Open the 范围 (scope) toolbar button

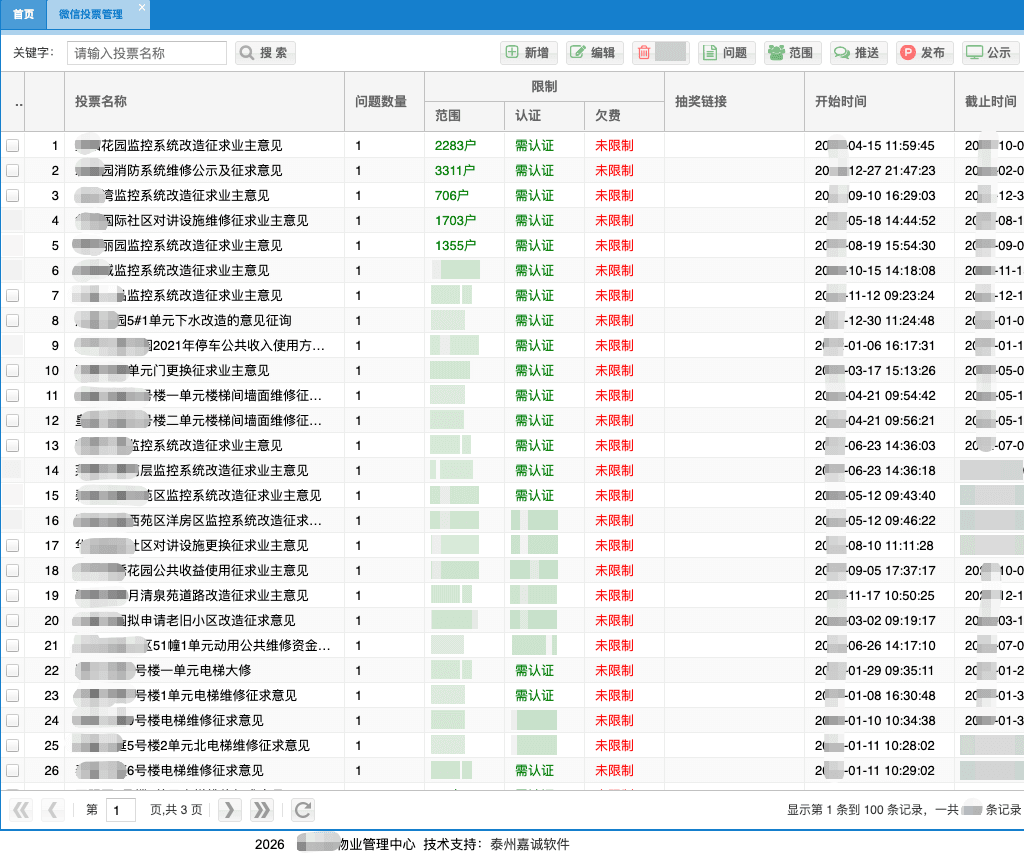coord(792,53)
